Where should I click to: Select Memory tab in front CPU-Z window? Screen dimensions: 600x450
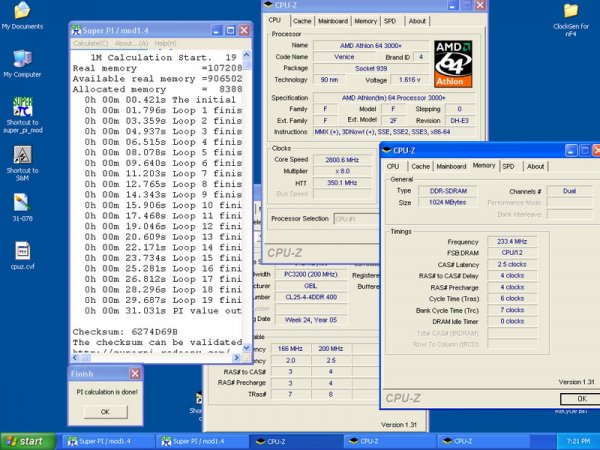(x=484, y=166)
